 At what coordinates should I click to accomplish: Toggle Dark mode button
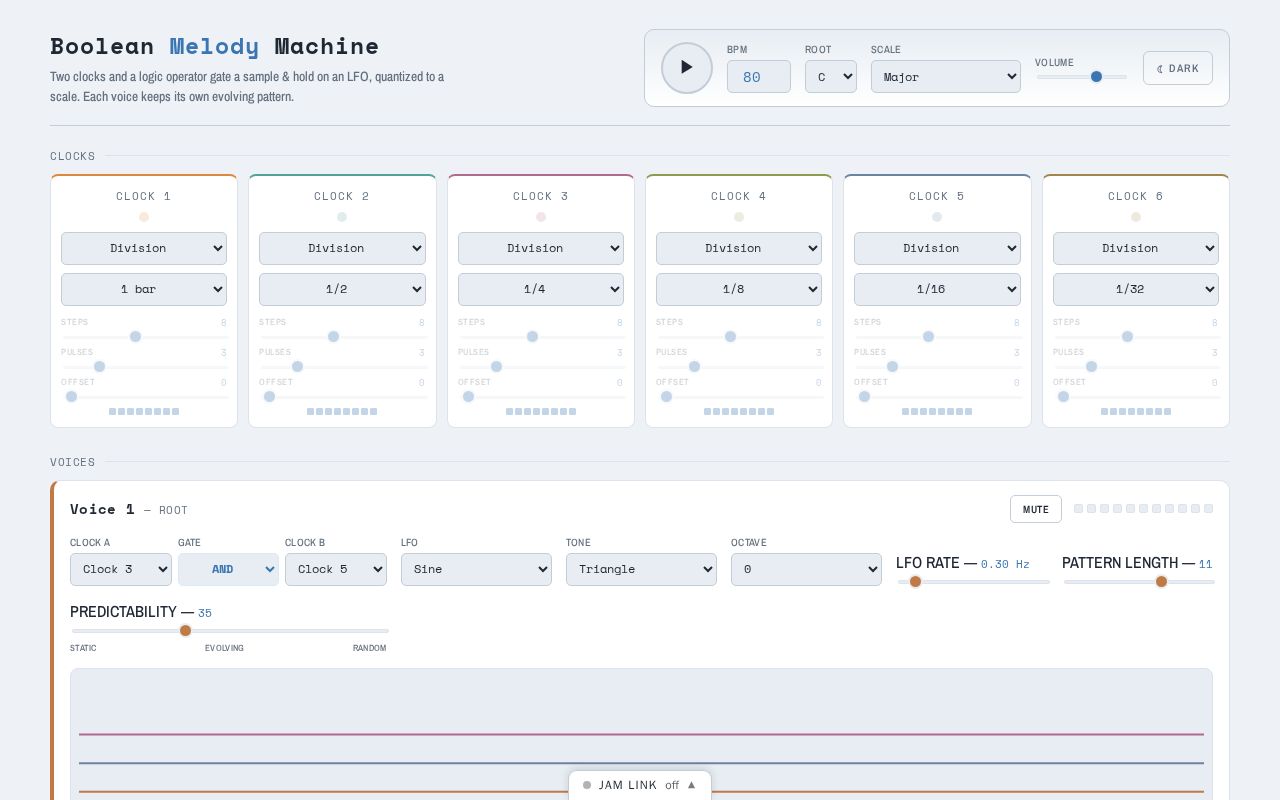tap(1178, 68)
